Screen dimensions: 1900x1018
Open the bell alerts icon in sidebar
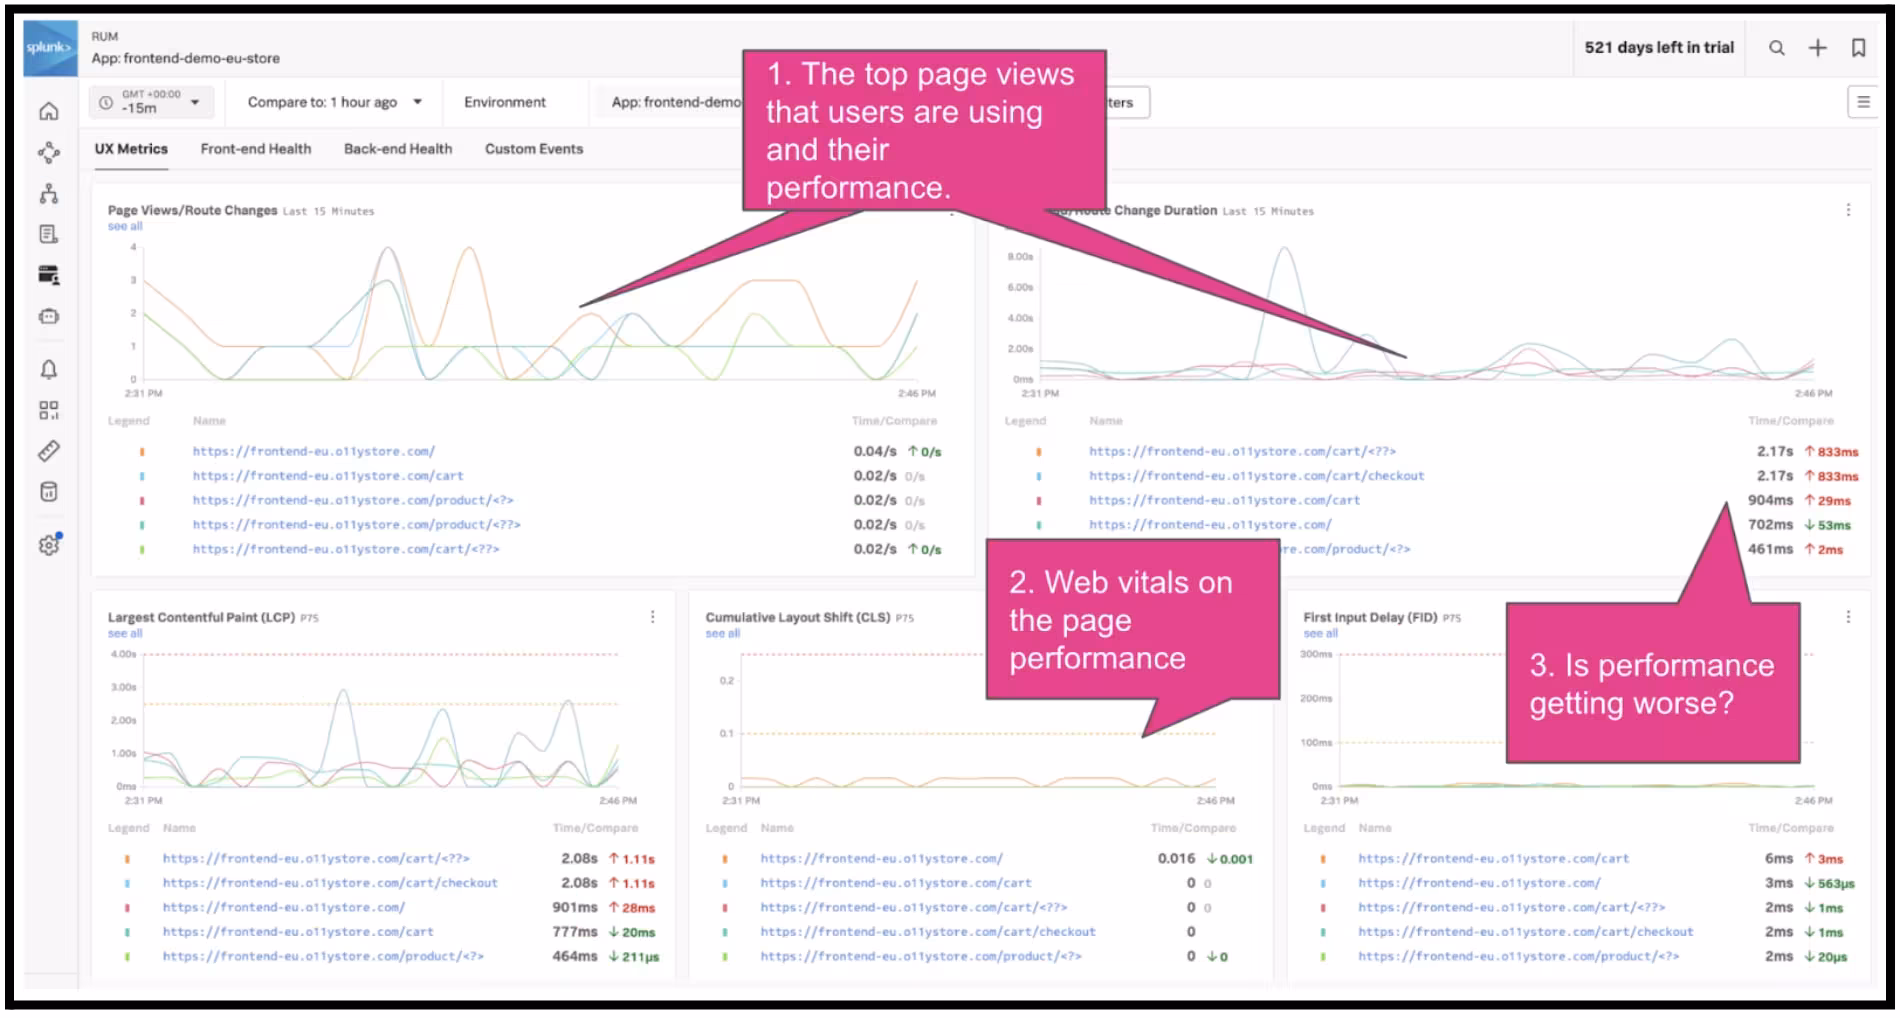tap(48, 370)
